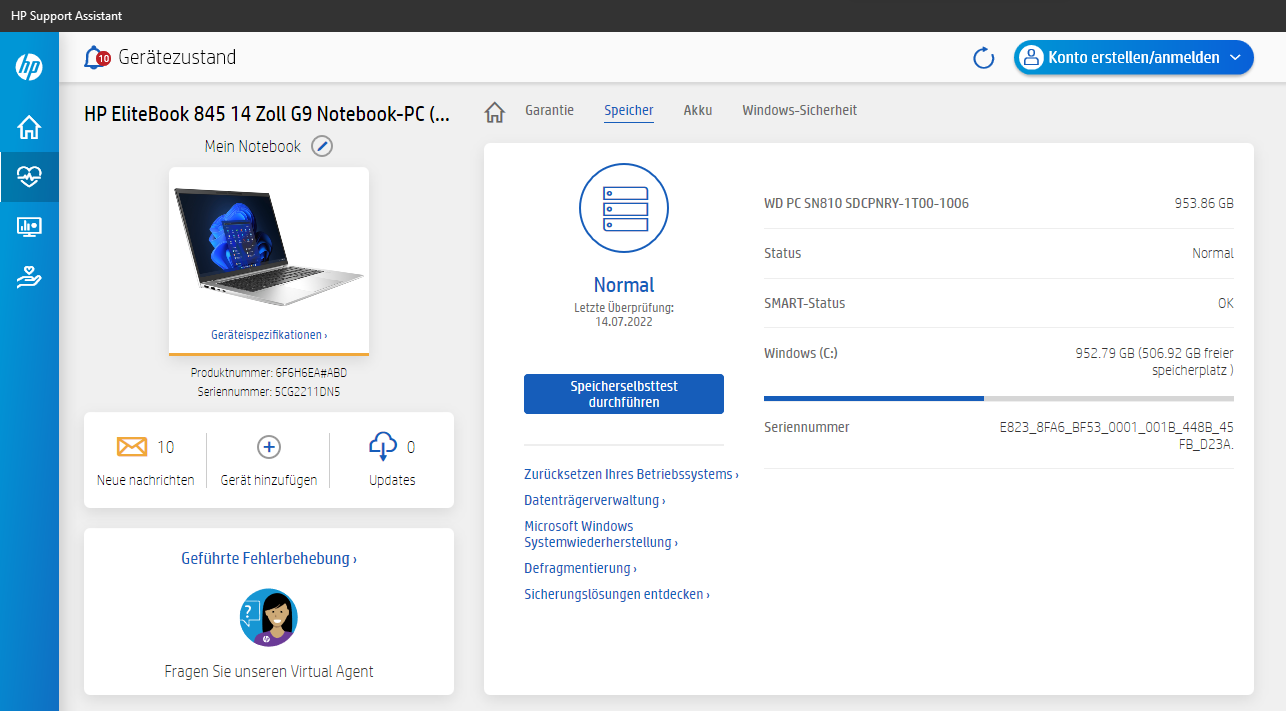Screen dimensions: 1286x711
Task: Select the Speicher tab
Action: [x=629, y=110]
